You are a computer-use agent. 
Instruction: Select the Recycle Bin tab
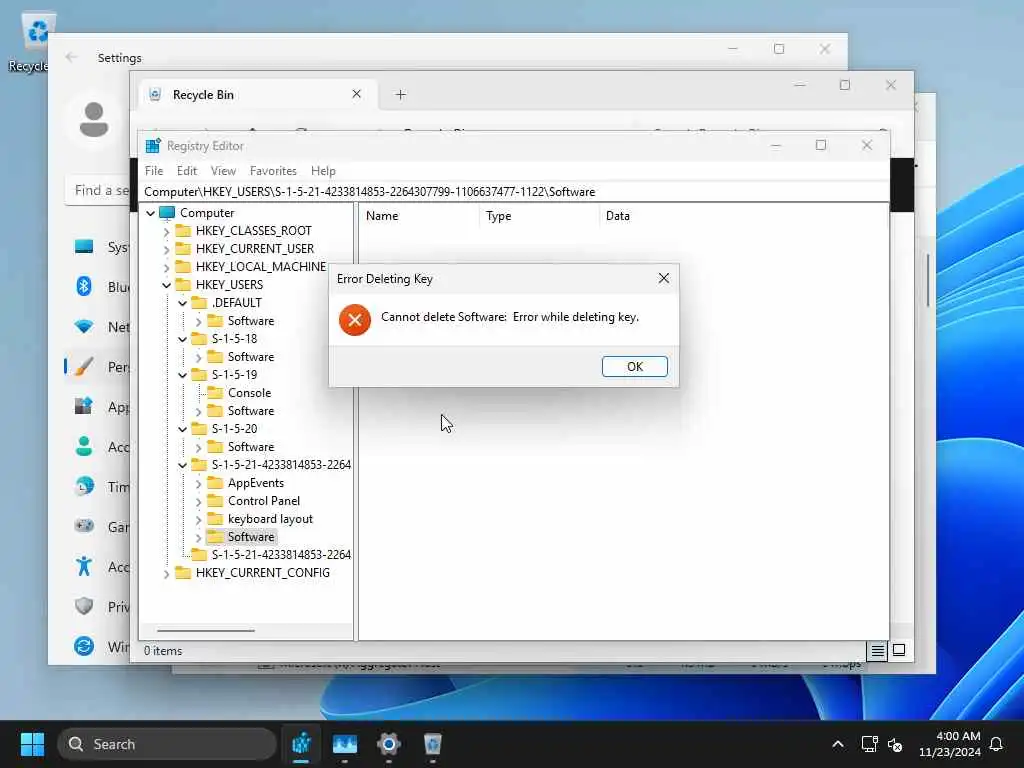pyautogui.click(x=258, y=95)
